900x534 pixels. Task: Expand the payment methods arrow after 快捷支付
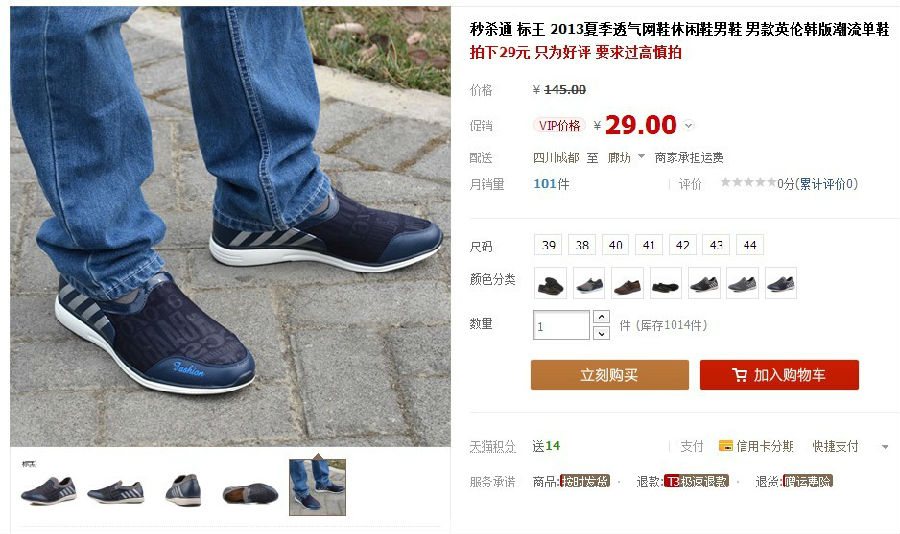click(885, 447)
